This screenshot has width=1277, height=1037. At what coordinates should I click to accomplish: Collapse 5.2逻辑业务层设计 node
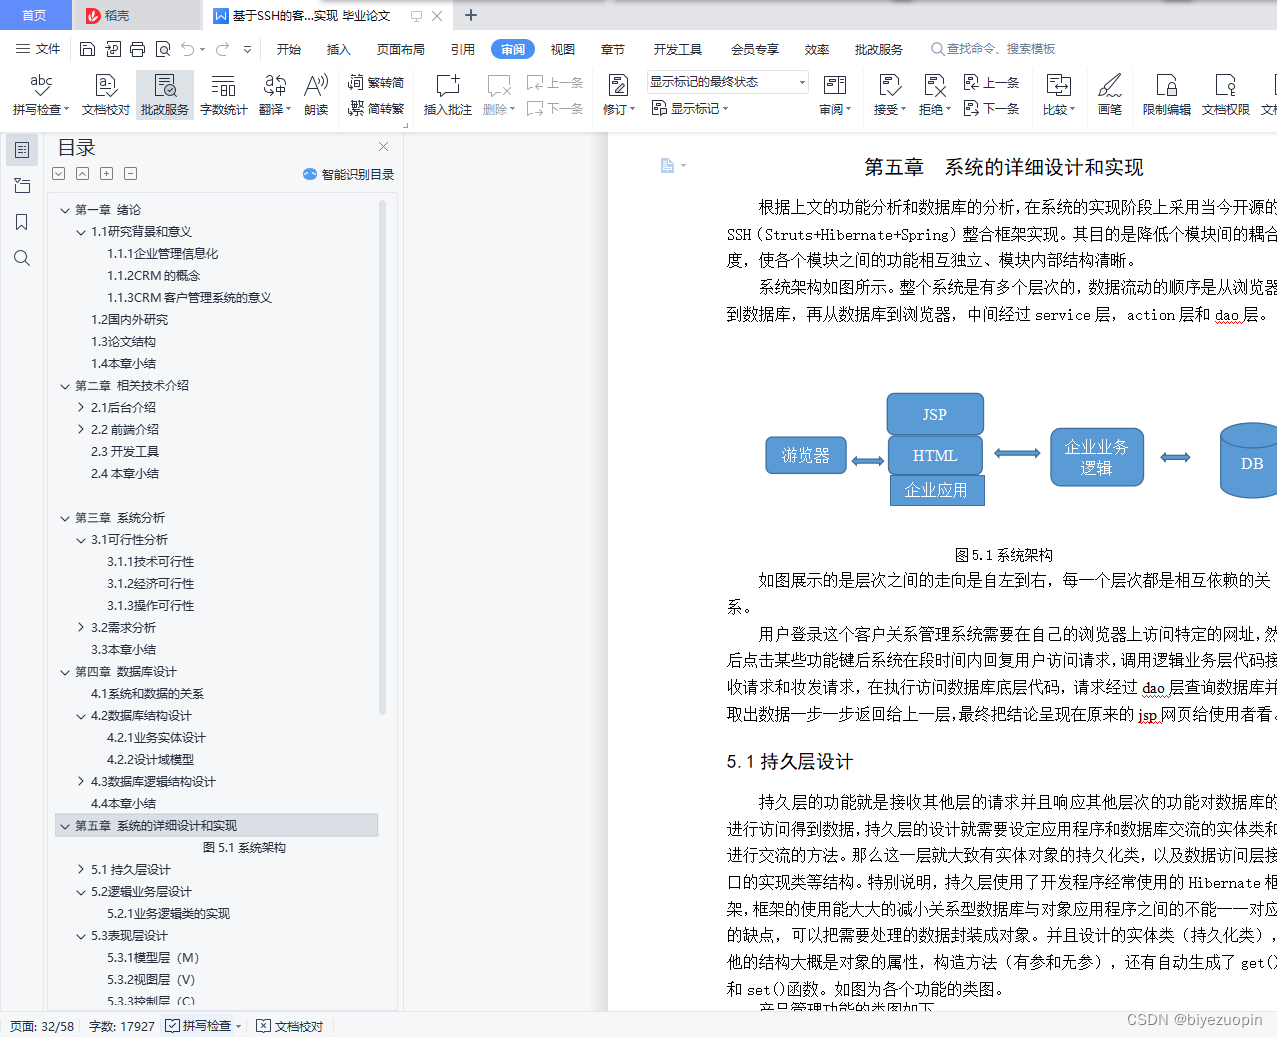(81, 892)
